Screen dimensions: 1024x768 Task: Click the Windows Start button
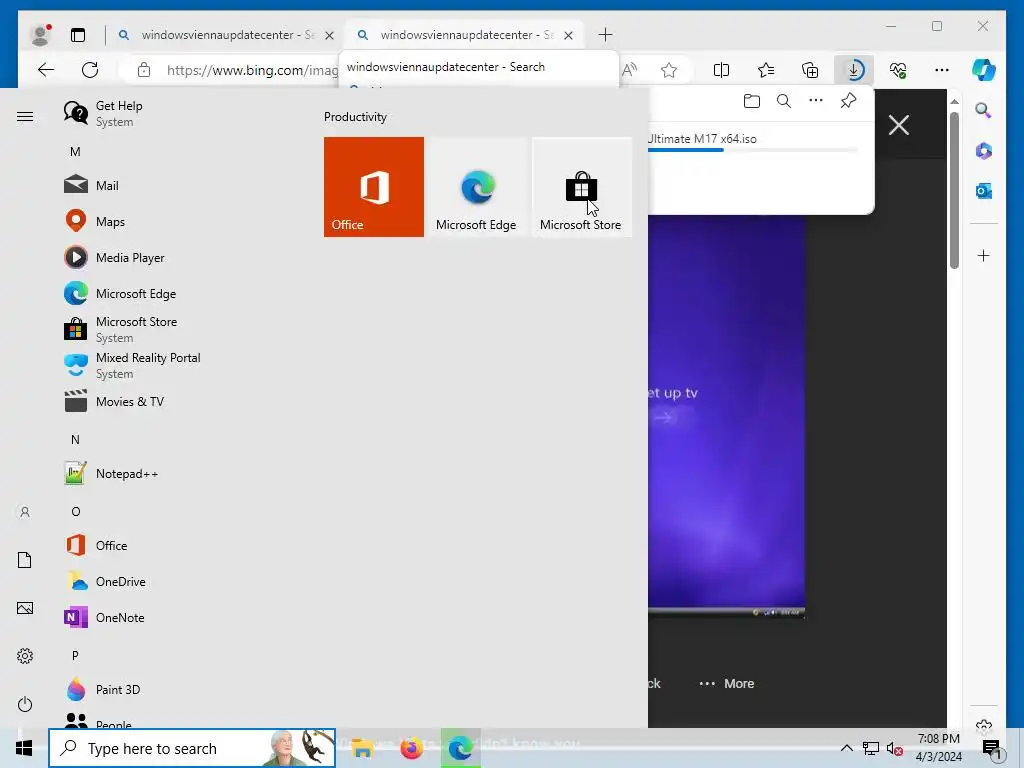pos(24,748)
